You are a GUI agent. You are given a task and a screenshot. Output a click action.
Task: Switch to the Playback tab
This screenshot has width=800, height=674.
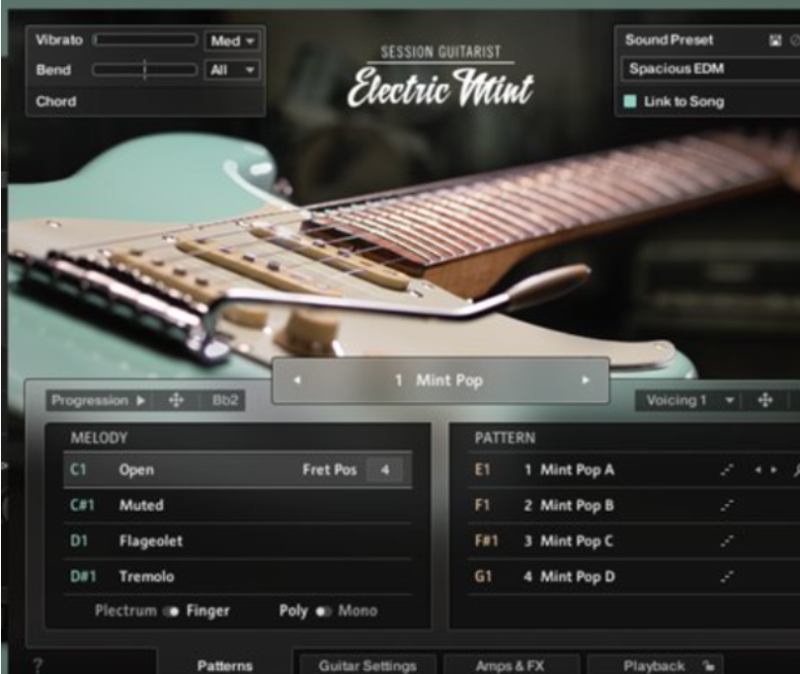(x=656, y=665)
